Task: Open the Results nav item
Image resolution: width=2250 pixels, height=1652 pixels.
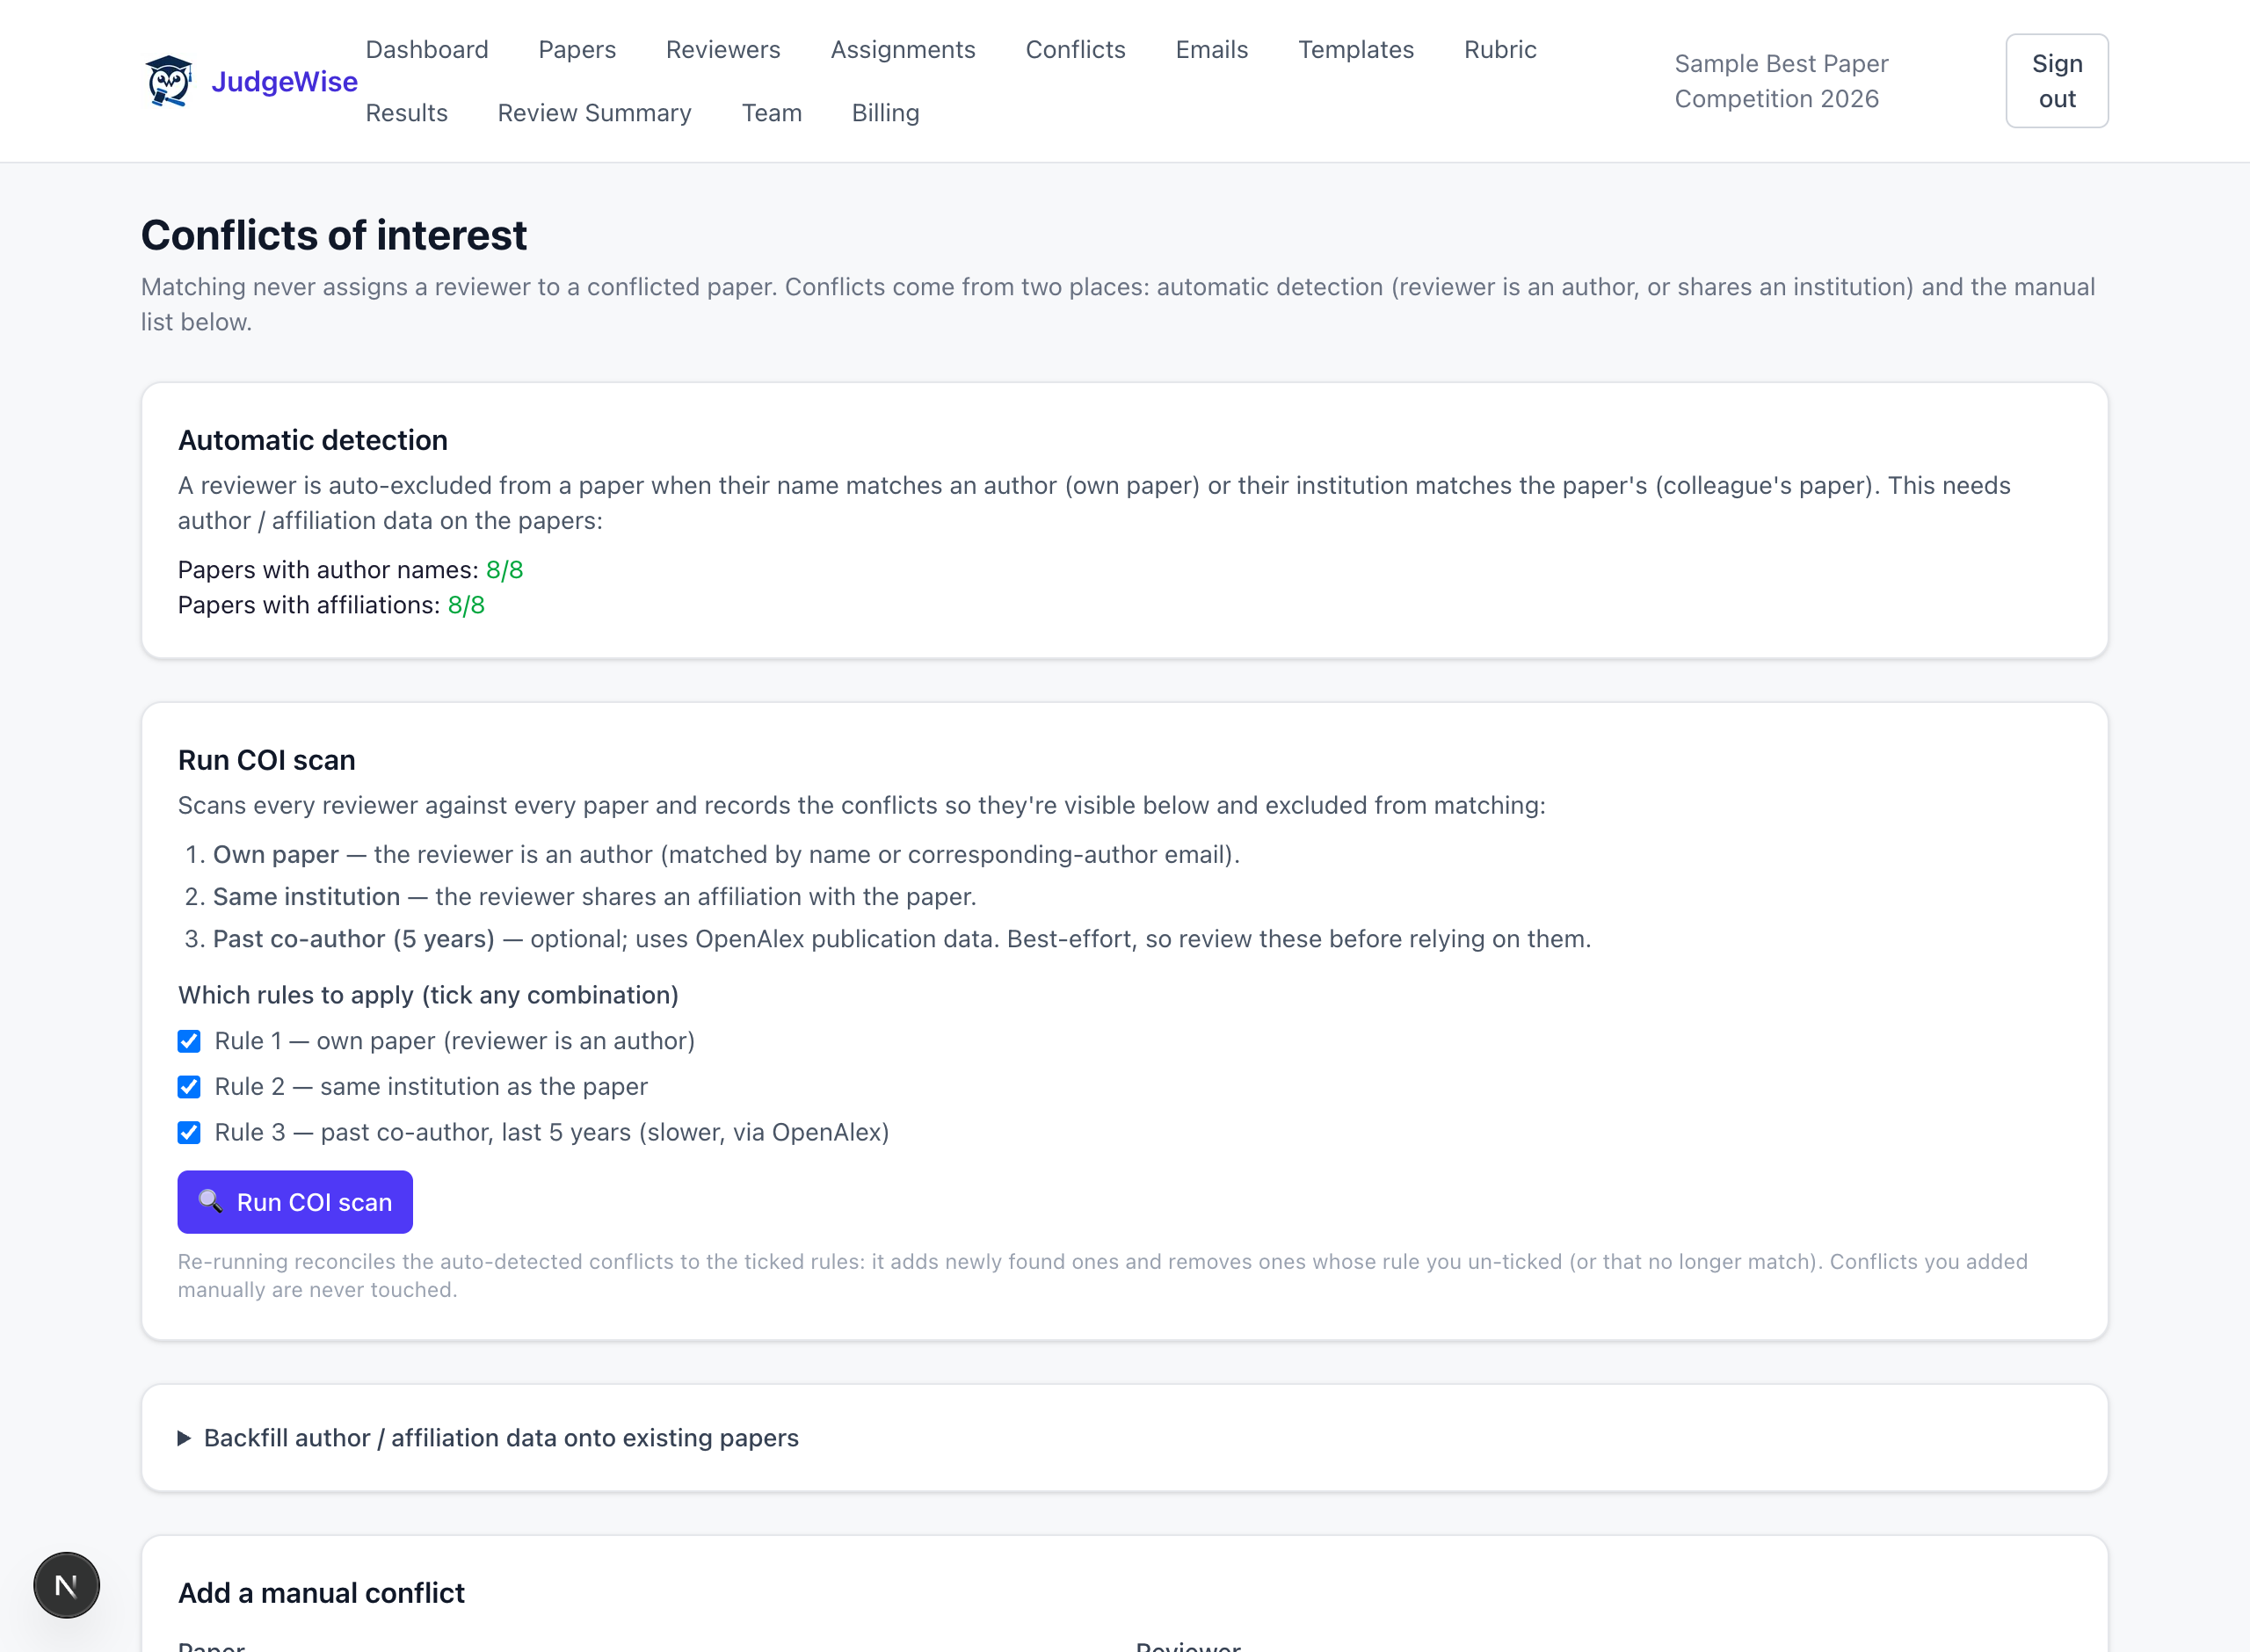Action: pos(407,113)
